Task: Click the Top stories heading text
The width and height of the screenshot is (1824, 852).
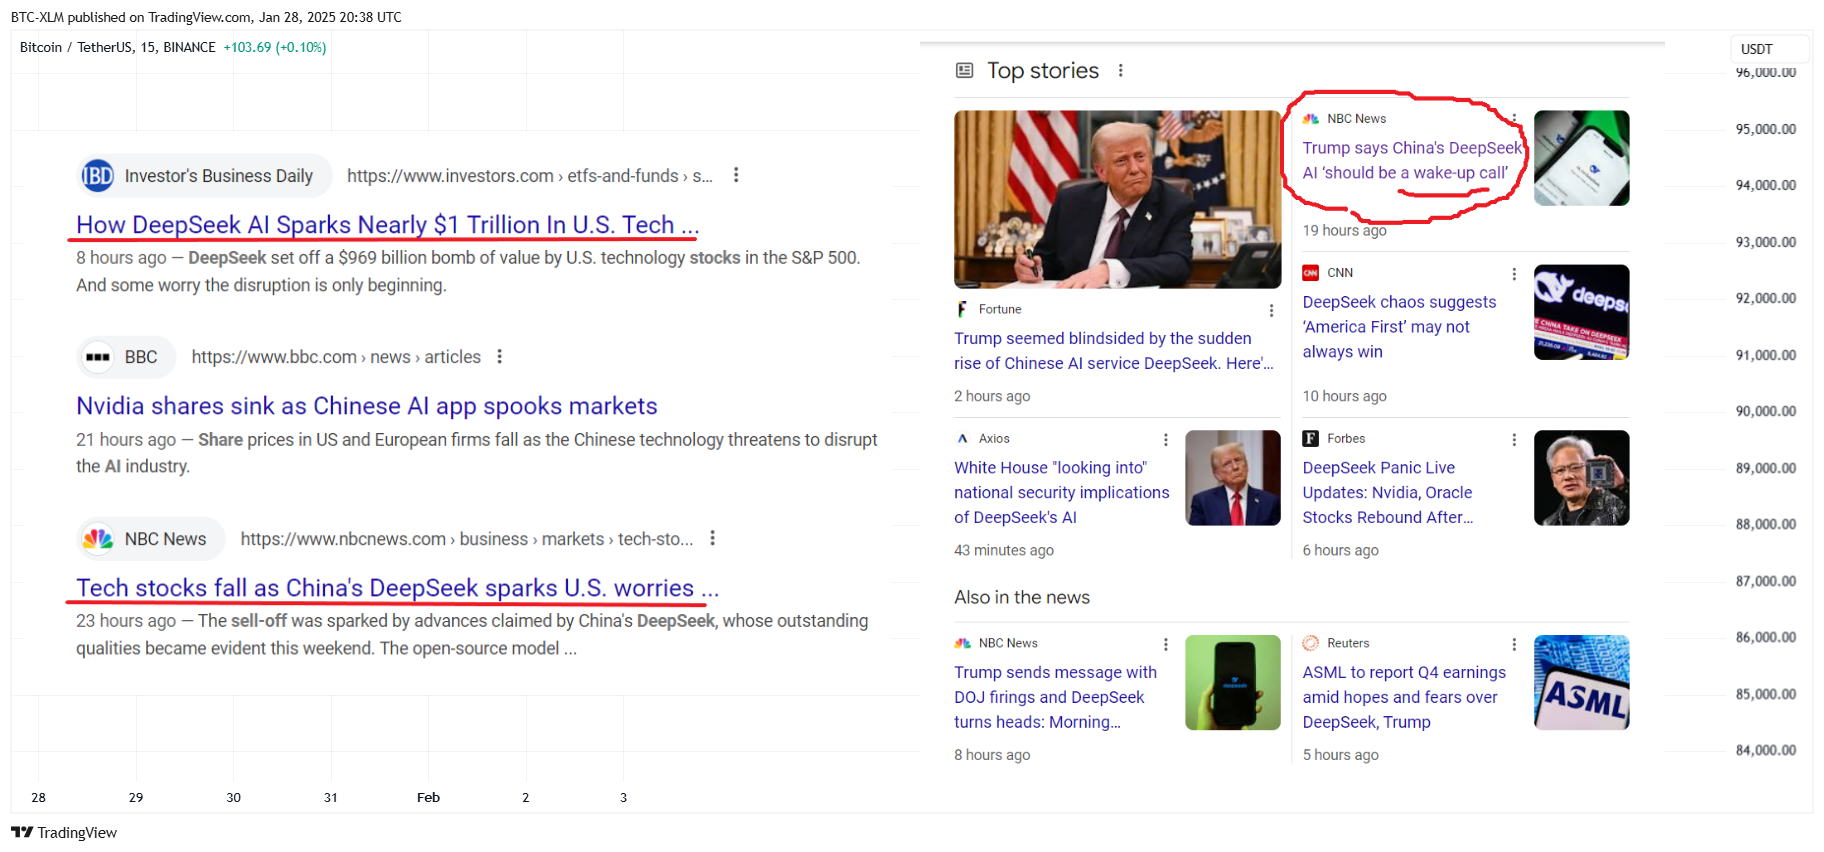Action: pyautogui.click(x=1043, y=70)
